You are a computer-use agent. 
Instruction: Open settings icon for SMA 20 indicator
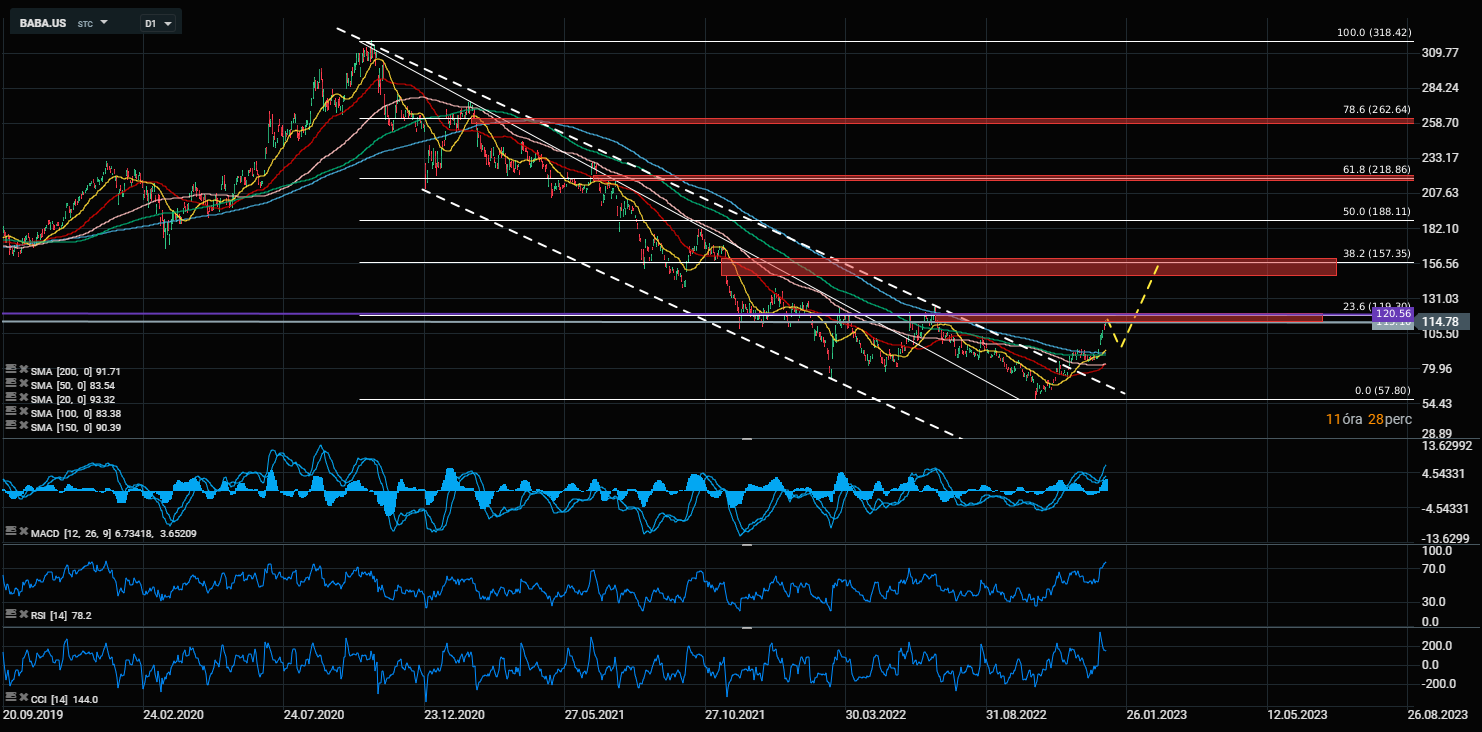10,399
